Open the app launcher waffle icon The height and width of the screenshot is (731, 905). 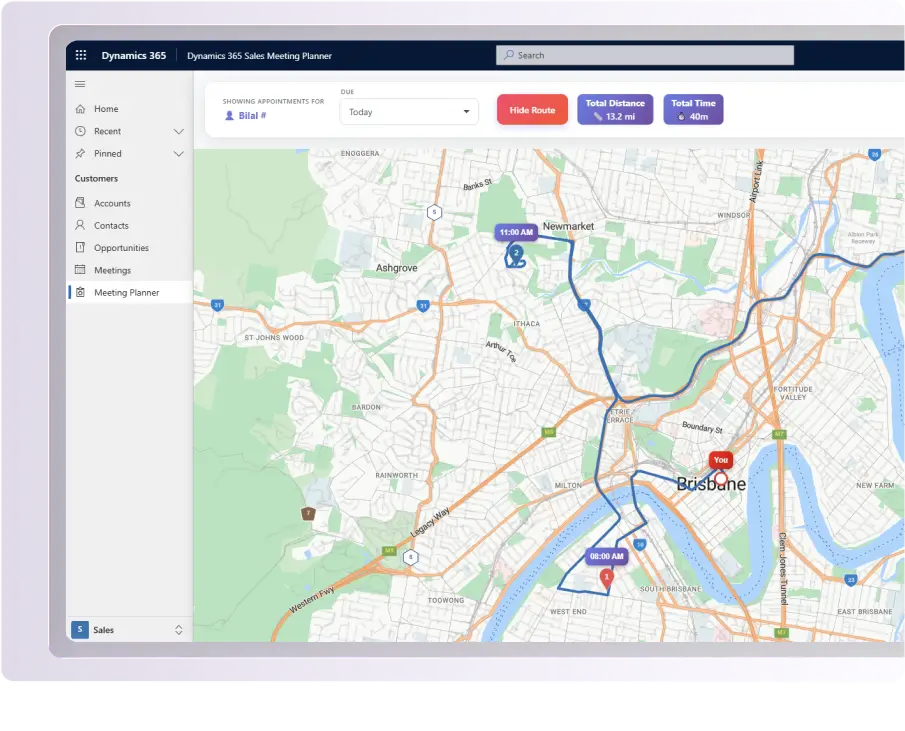coord(81,55)
